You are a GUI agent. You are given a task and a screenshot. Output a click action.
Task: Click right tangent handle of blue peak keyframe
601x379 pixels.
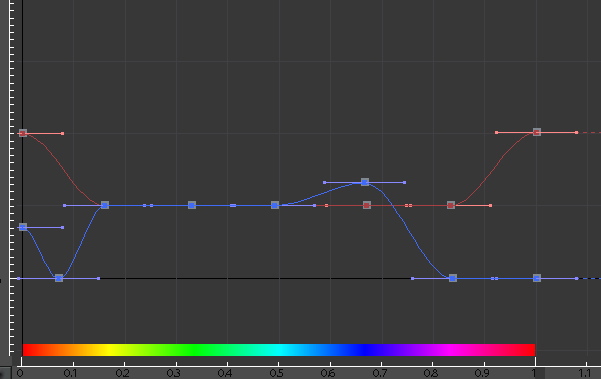click(x=404, y=182)
